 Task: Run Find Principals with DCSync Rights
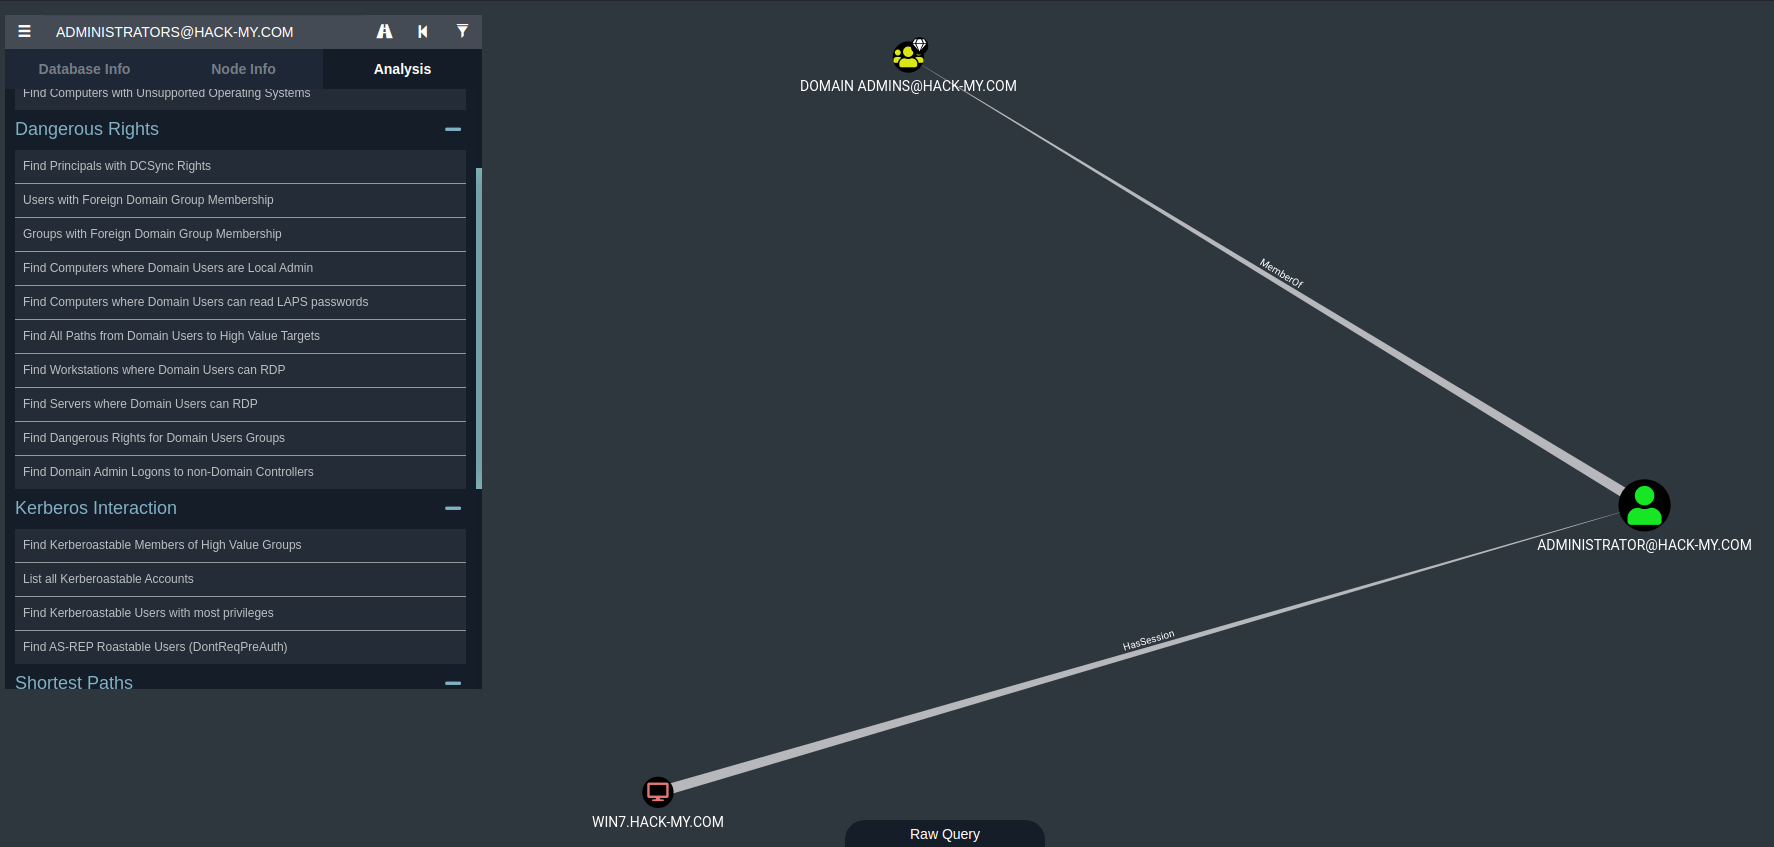240,166
